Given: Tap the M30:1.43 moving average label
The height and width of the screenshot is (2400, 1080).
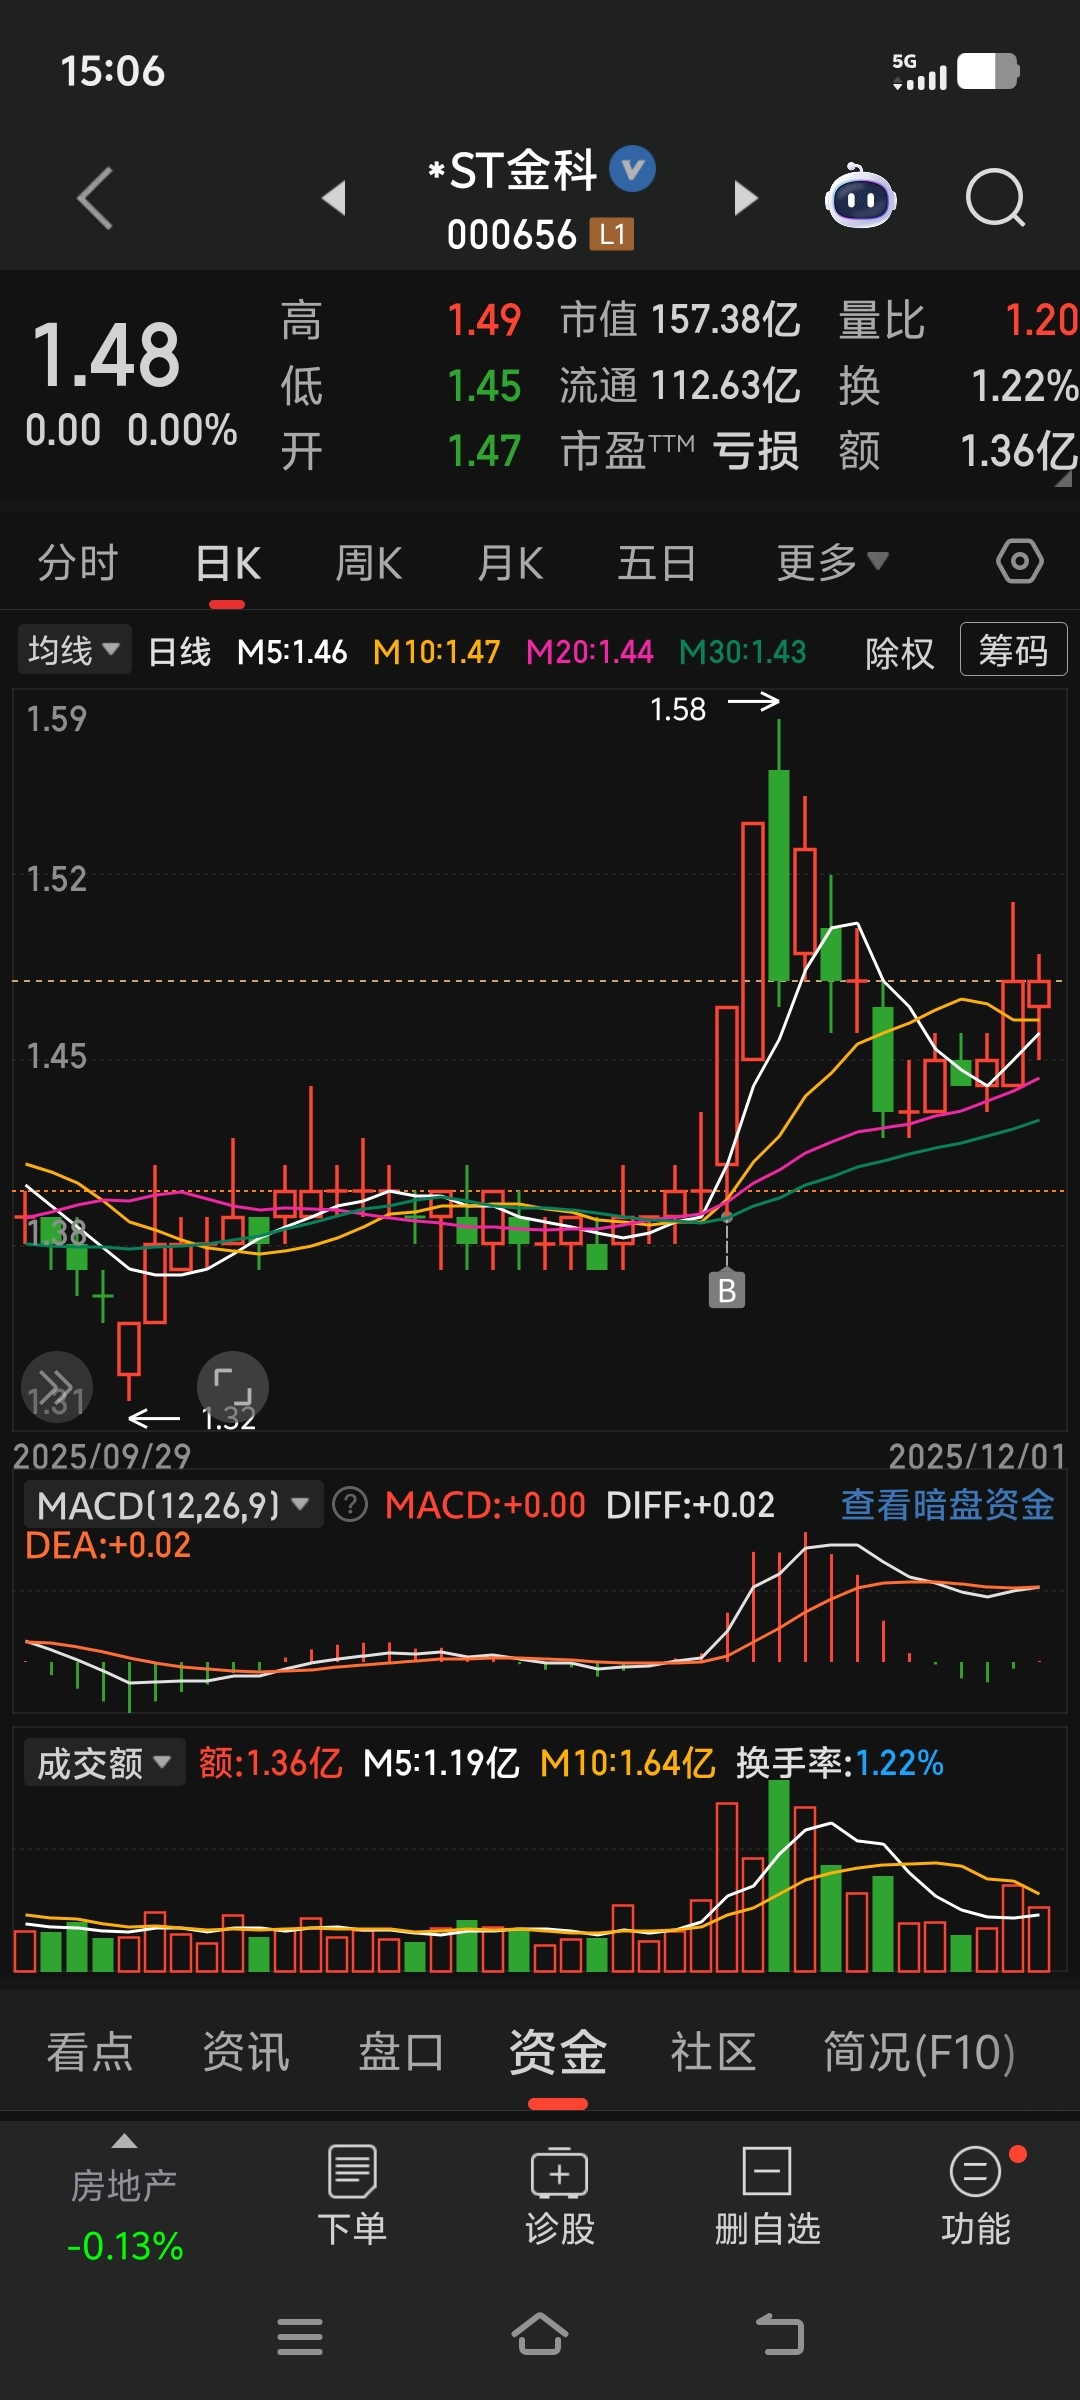Looking at the screenshot, I should pyautogui.click(x=742, y=652).
